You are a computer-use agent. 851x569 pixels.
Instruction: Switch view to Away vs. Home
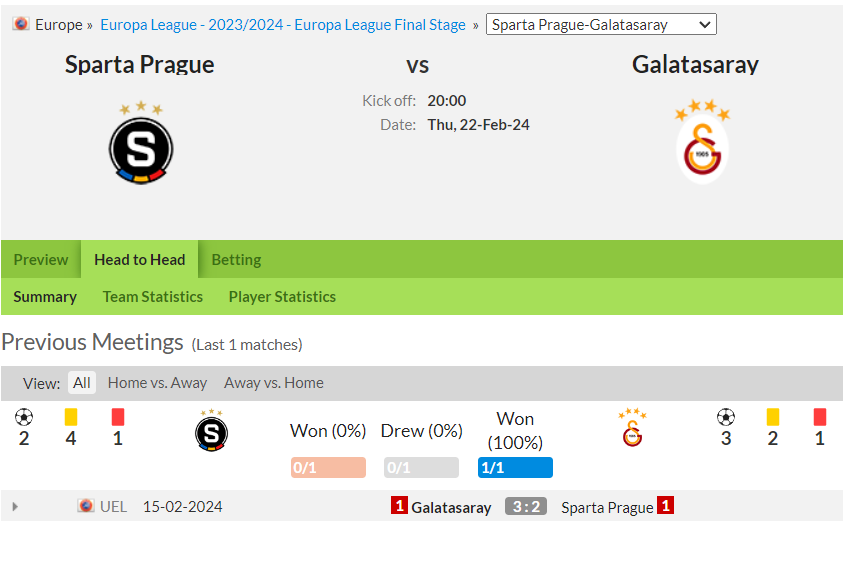click(x=274, y=383)
